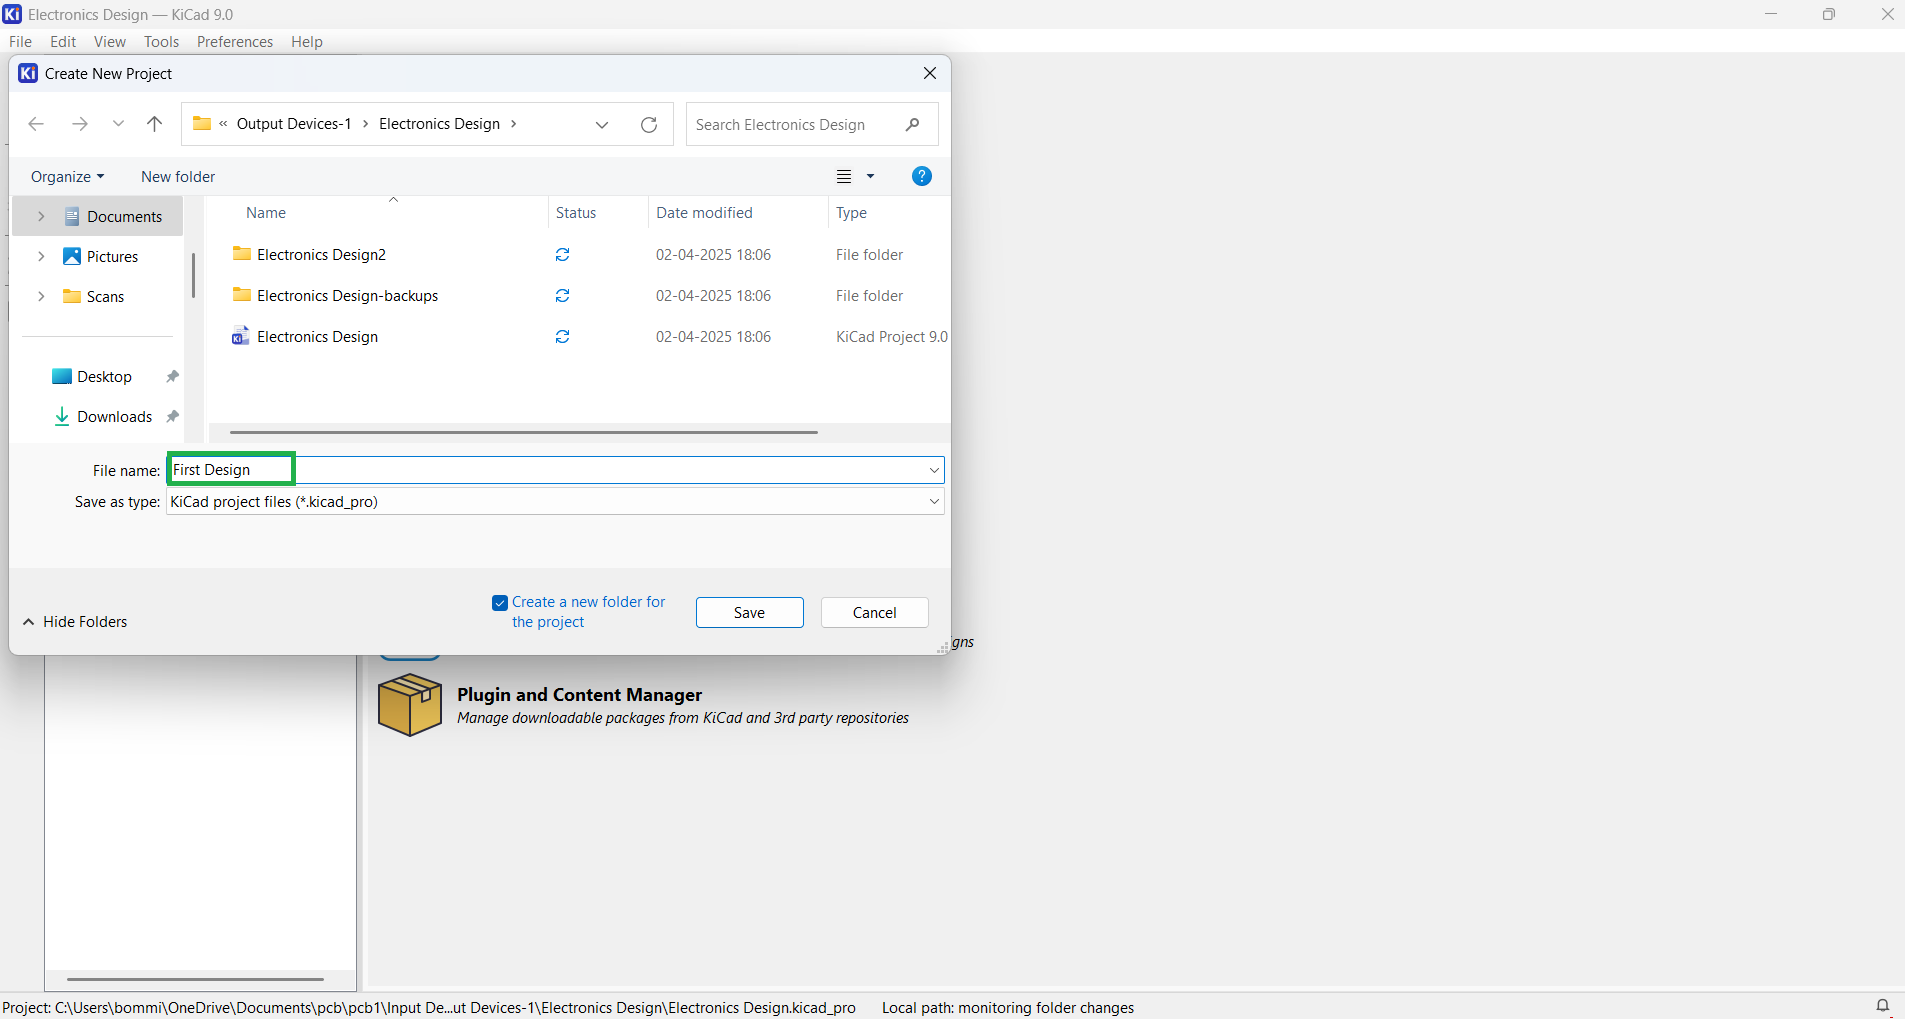Image resolution: width=1905 pixels, height=1019 pixels.
Task: Click the navigation pane vertical scrollbar
Action: tap(193, 275)
